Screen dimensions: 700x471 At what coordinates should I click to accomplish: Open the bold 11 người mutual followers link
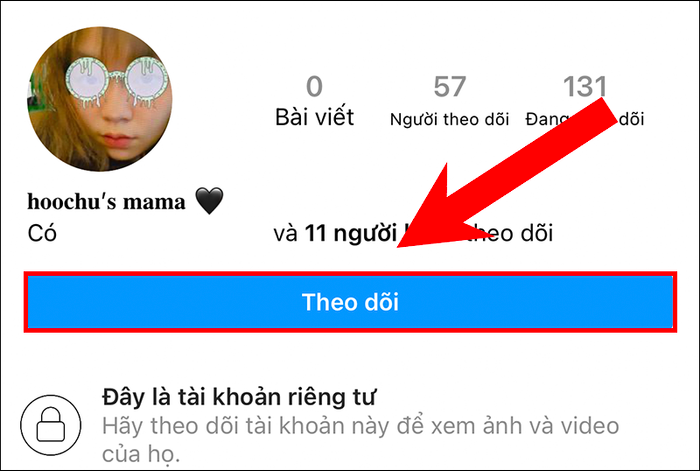click(x=351, y=233)
